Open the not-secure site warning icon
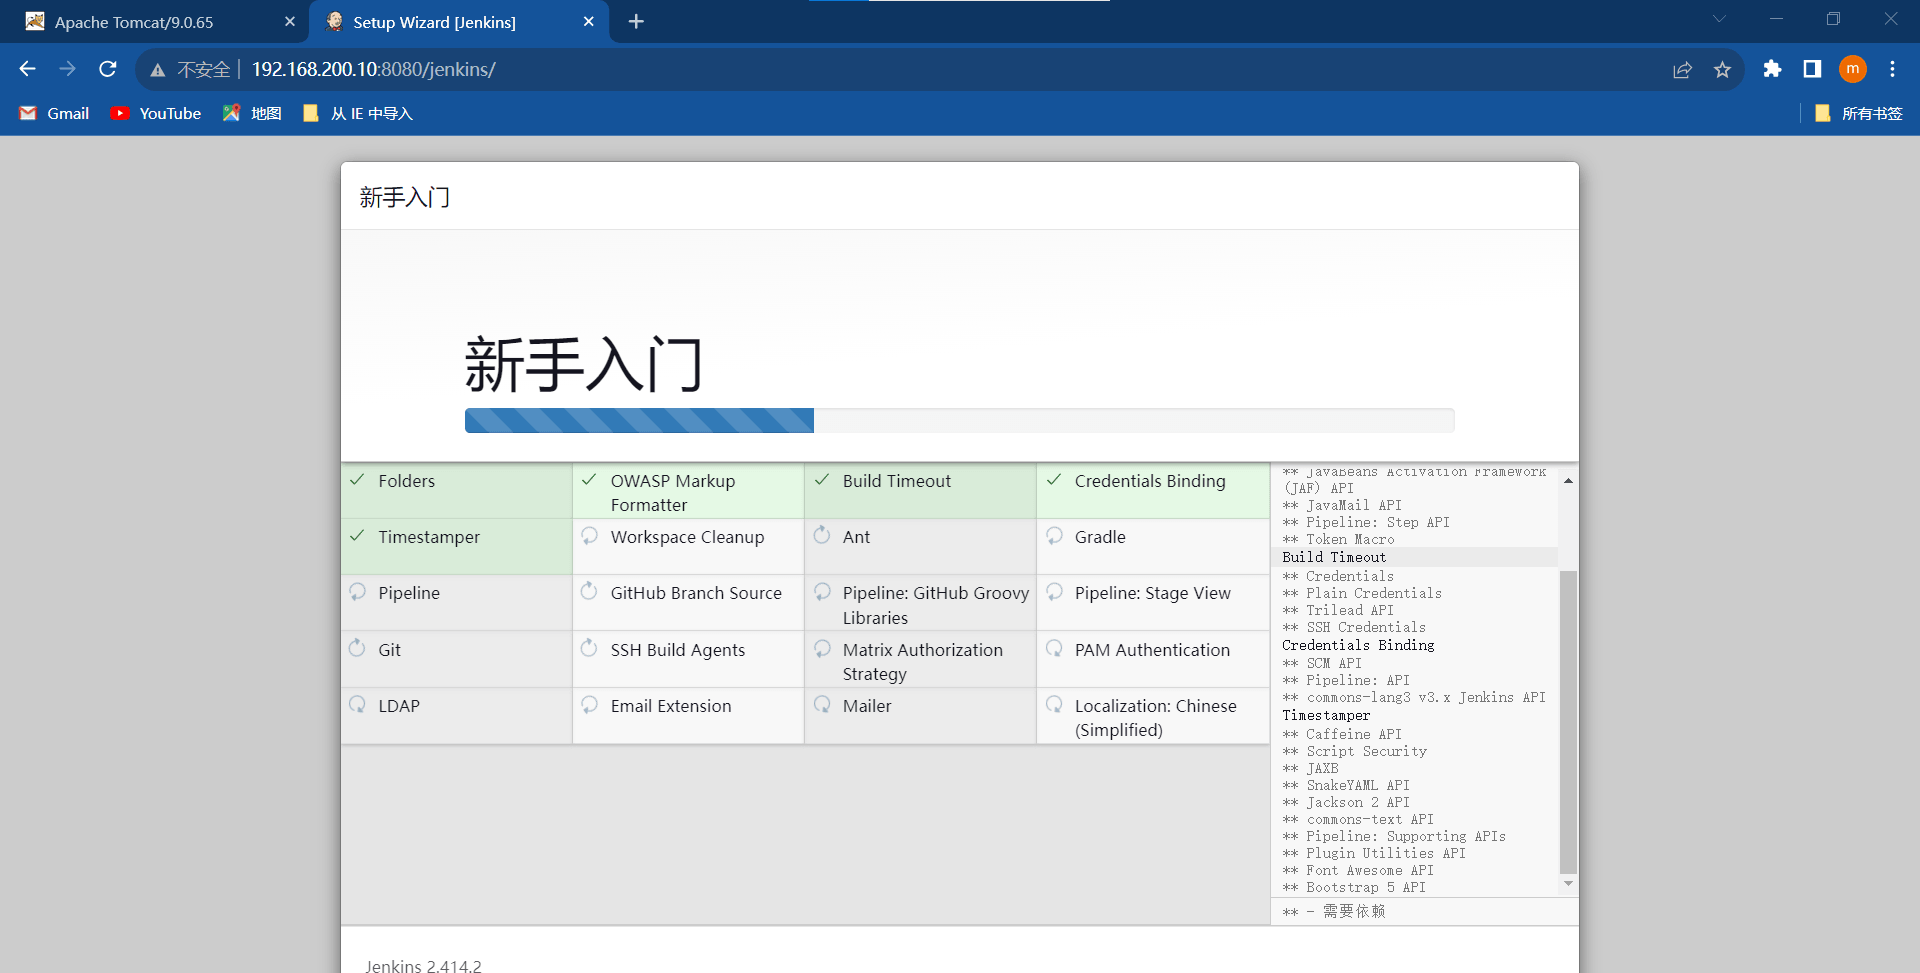This screenshot has height=973, width=1920. pyautogui.click(x=158, y=70)
